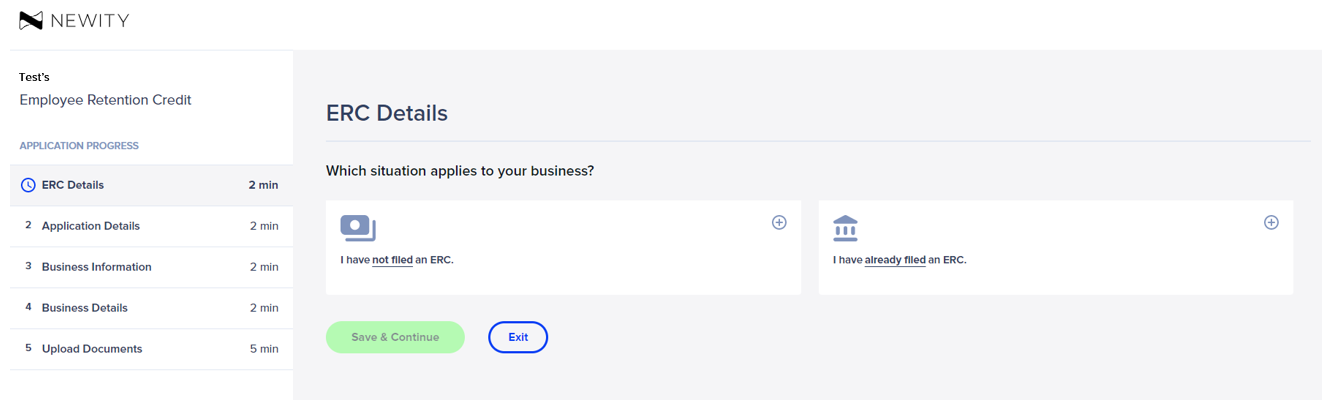Click the bank building icon on already filed card
Viewport: 1322px width, 400px height.
(x=846, y=228)
